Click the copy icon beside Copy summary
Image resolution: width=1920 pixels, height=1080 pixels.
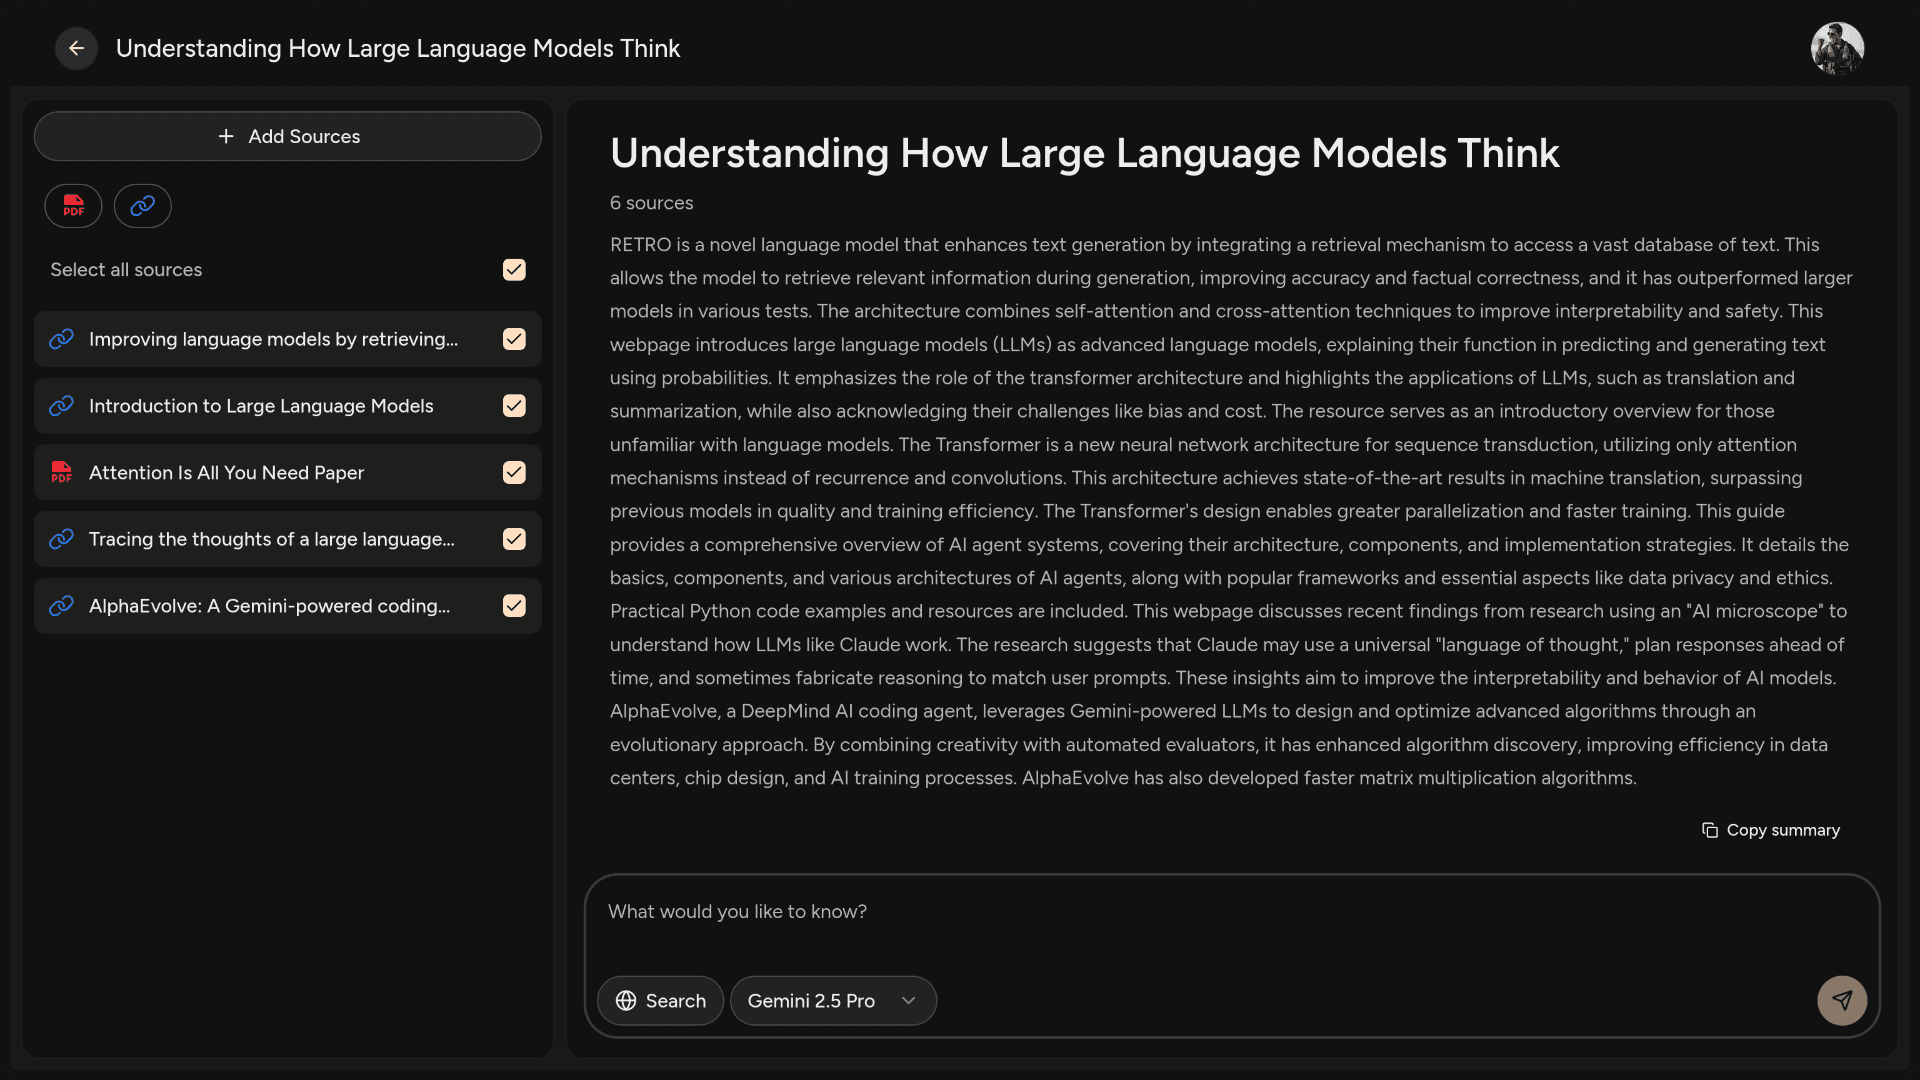point(1710,830)
